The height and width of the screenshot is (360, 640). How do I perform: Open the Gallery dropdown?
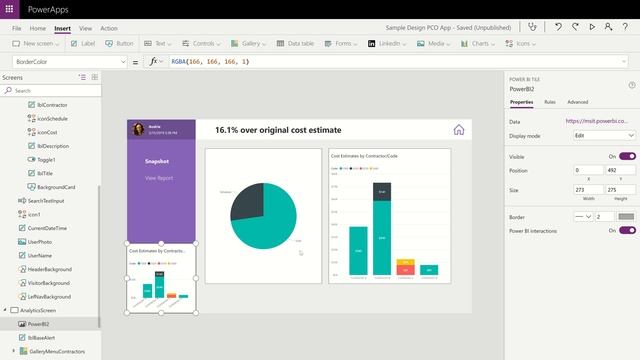248,44
